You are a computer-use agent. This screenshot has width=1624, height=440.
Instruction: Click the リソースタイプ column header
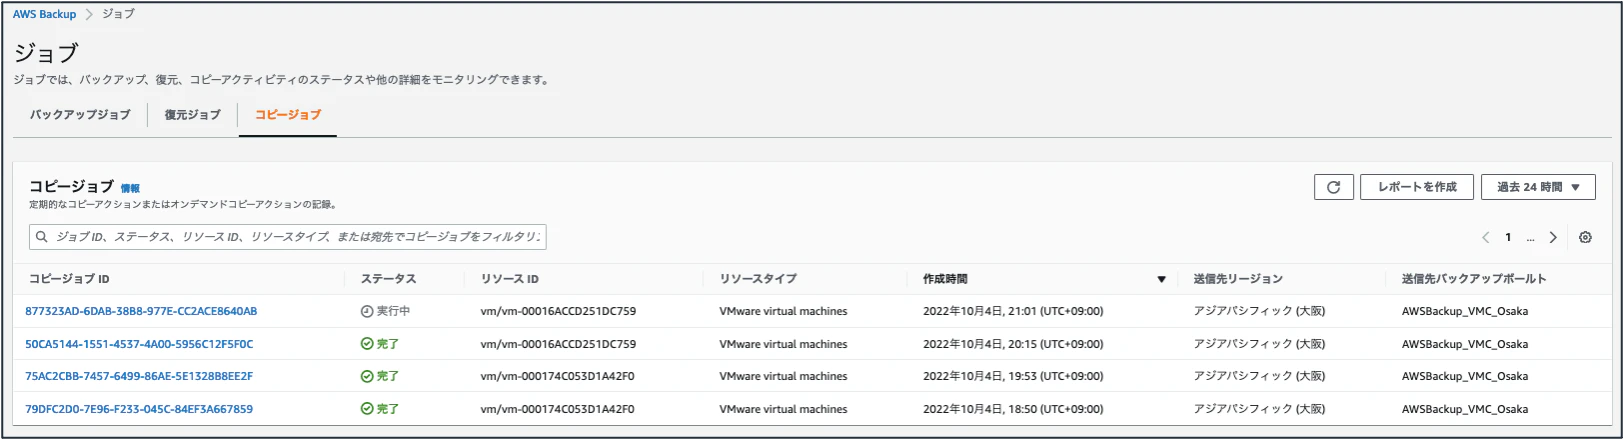tap(758, 279)
